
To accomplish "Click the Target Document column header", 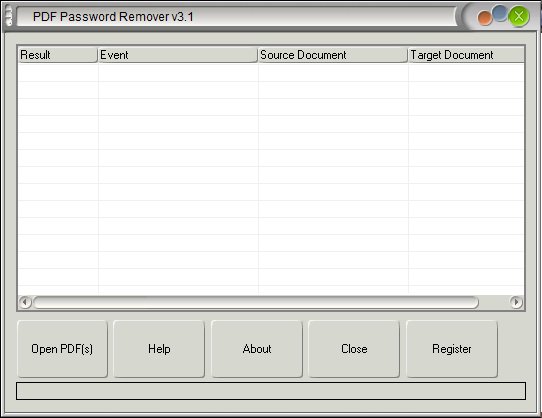I will (x=466, y=55).
